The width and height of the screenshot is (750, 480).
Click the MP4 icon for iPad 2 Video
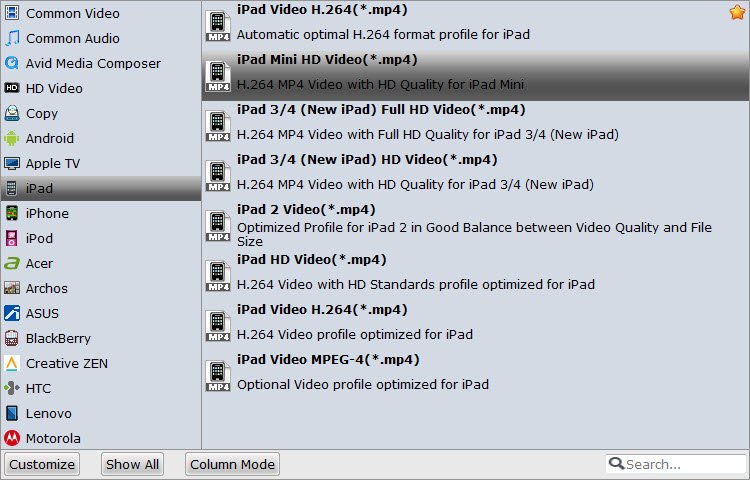pos(217,225)
